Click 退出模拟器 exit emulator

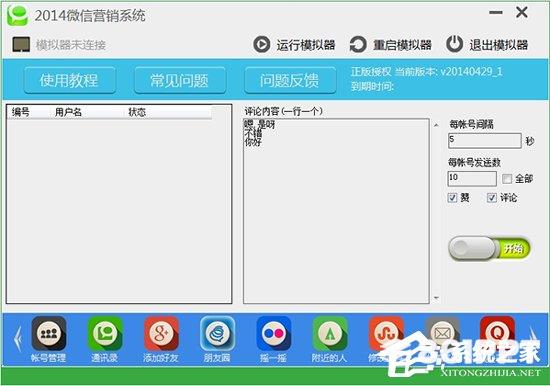click(x=487, y=44)
